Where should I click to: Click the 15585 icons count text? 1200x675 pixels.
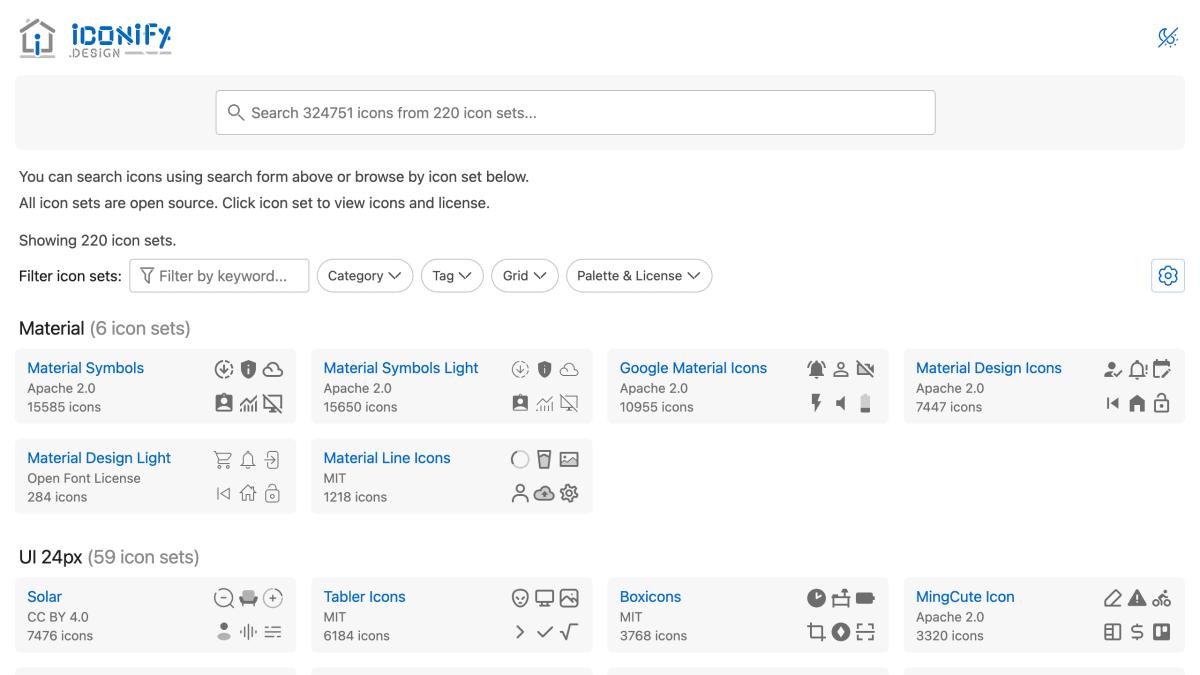pyautogui.click(x=64, y=407)
